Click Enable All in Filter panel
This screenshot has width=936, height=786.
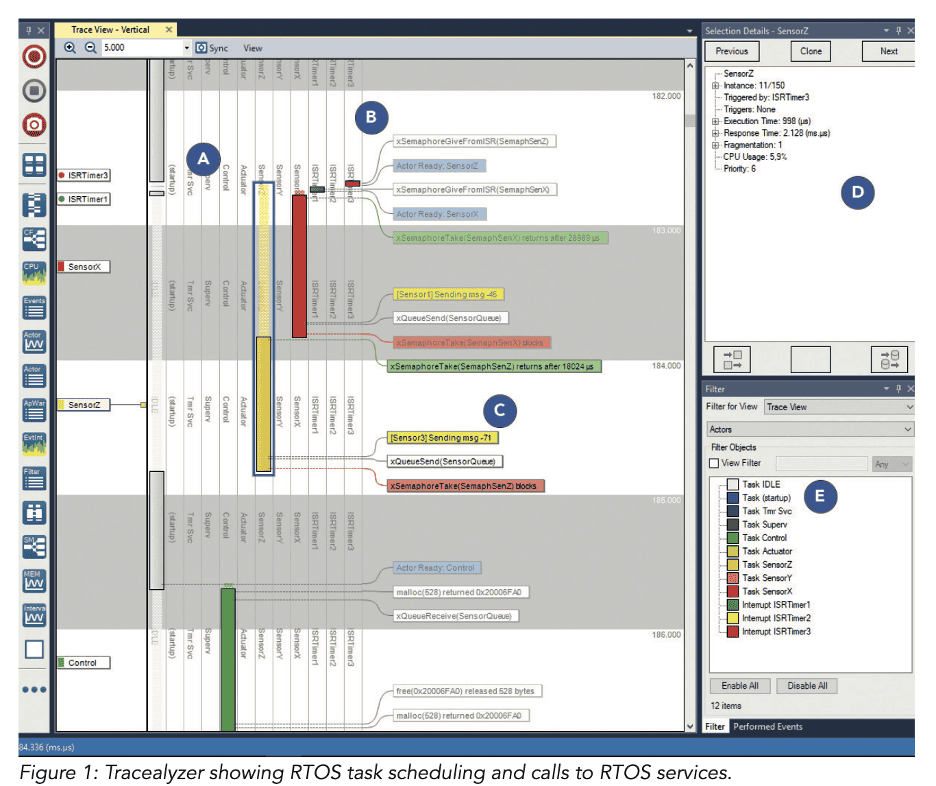(740, 686)
